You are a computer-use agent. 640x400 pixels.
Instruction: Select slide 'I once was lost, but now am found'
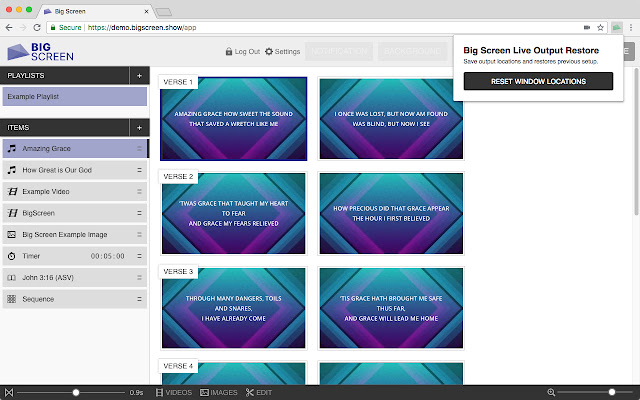[391, 119]
